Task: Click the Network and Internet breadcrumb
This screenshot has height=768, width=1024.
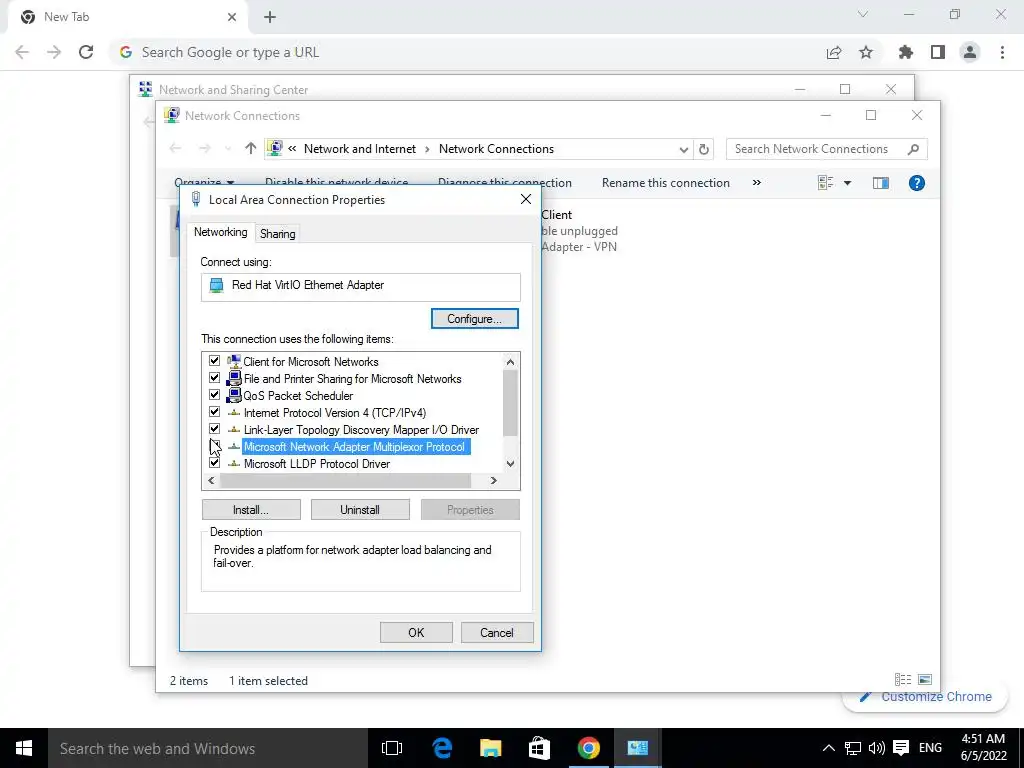Action: coord(360,149)
